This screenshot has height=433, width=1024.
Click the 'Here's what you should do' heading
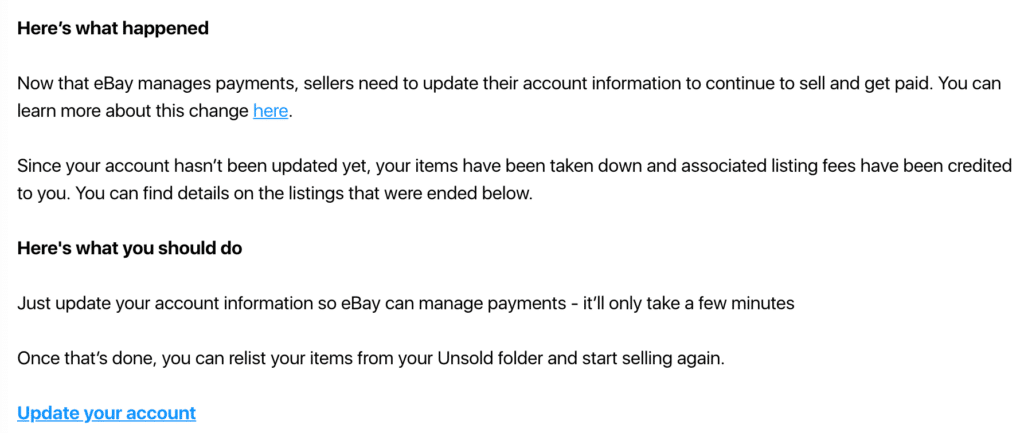pyautogui.click(x=129, y=249)
